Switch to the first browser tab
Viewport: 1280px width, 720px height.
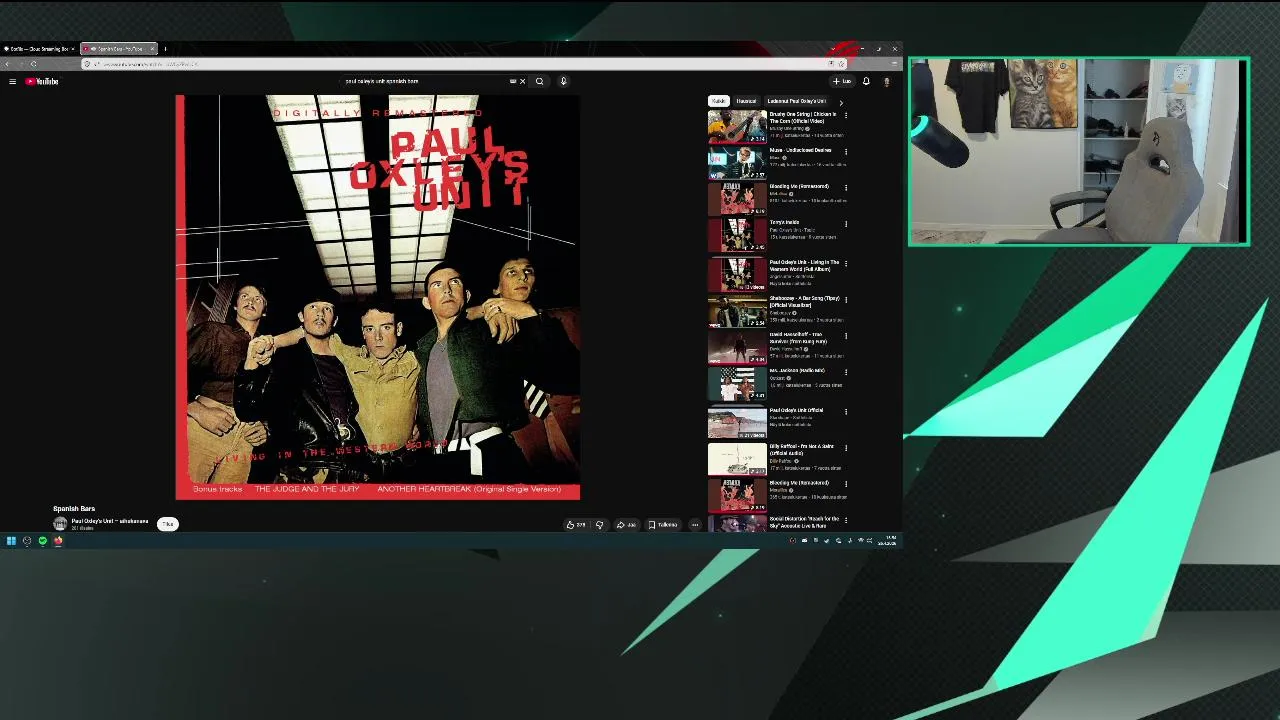[38, 48]
